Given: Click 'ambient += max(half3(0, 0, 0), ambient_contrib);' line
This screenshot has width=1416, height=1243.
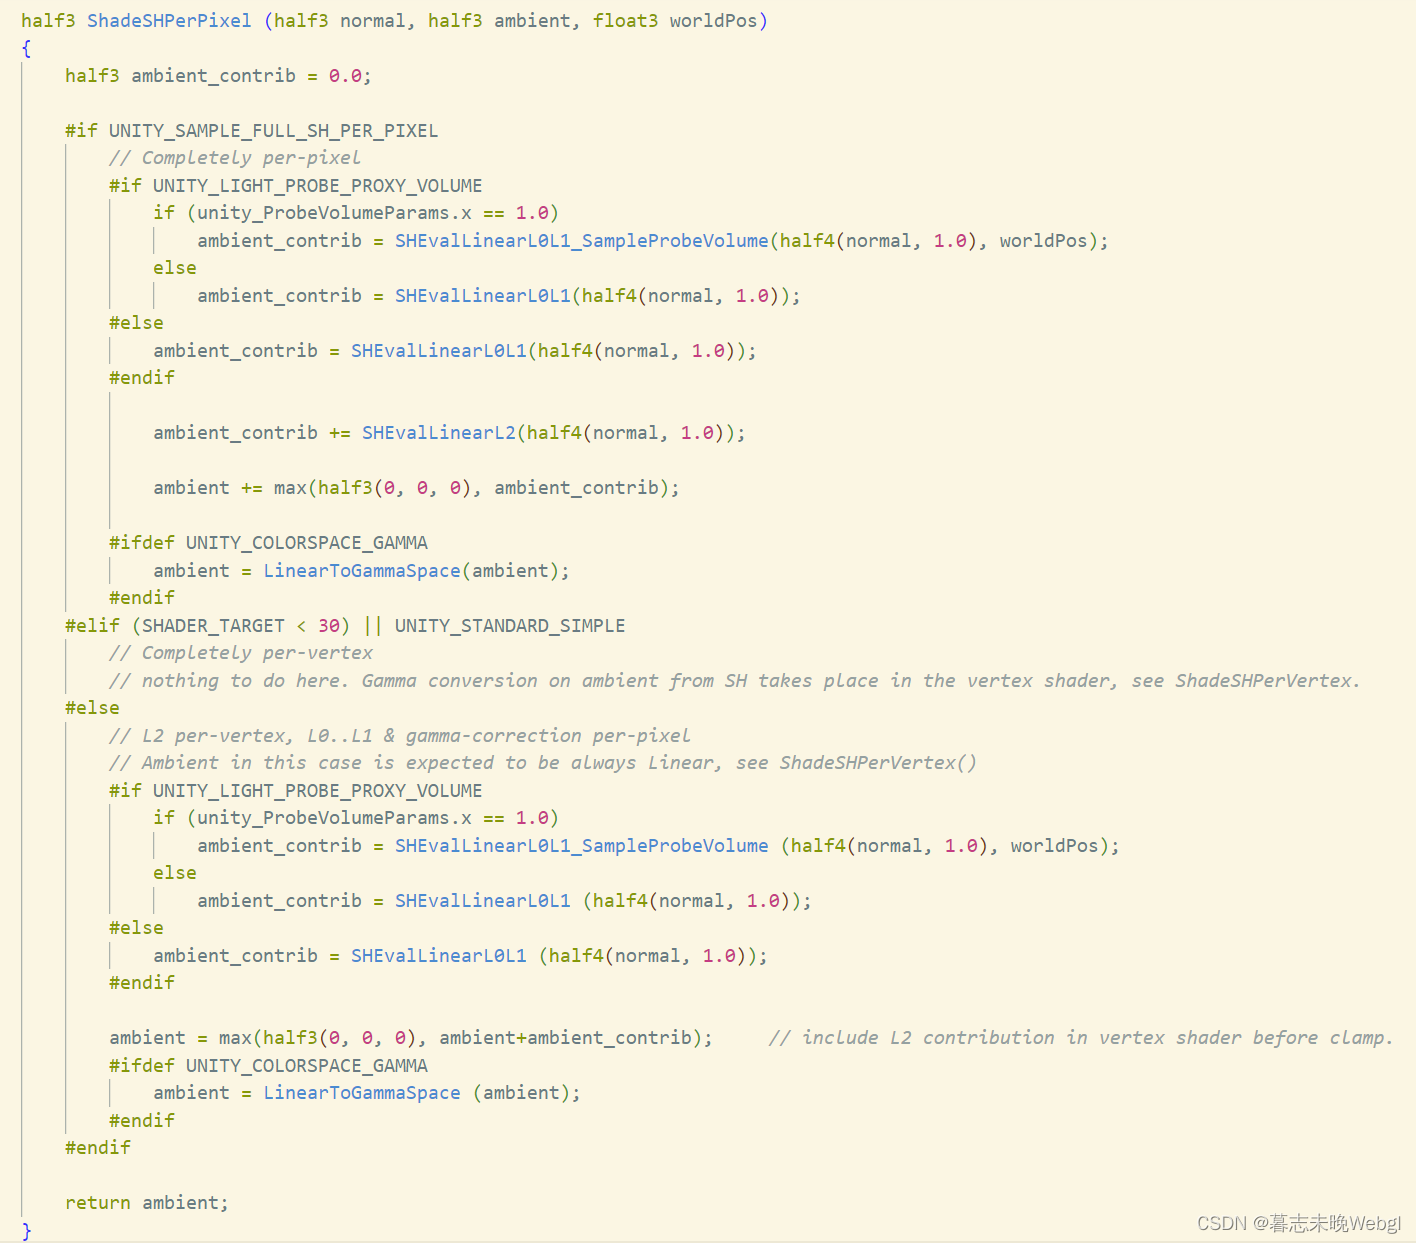Looking at the screenshot, I should 416,487.
